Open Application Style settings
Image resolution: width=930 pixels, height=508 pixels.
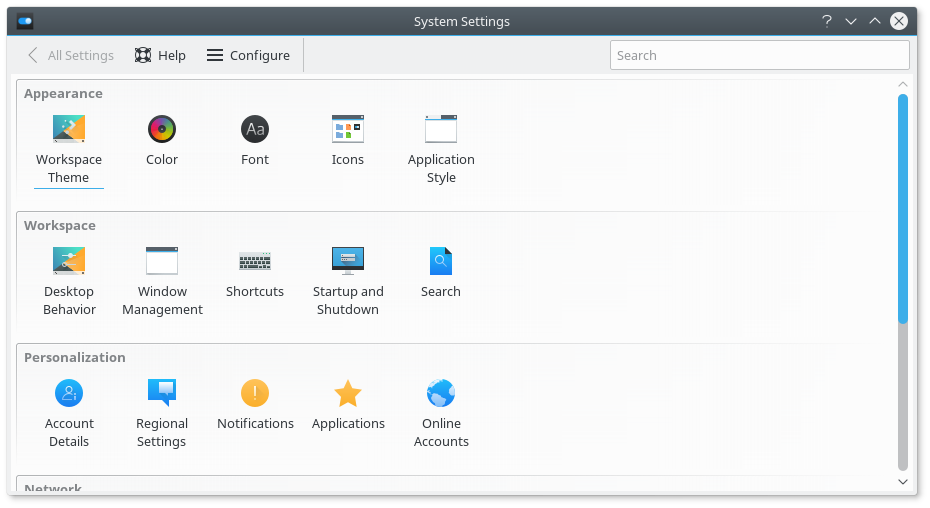click(x=441, y=149)
